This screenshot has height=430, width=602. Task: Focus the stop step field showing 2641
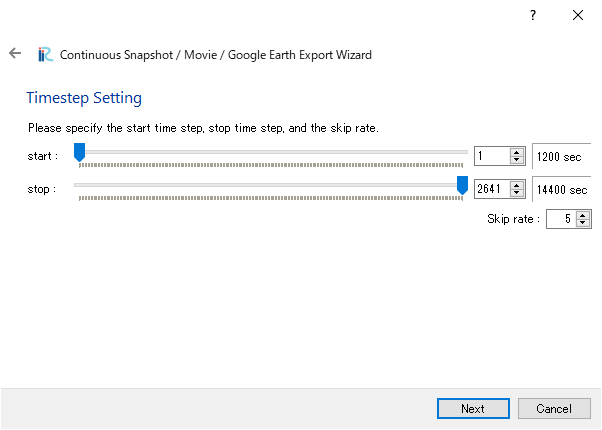492,189
